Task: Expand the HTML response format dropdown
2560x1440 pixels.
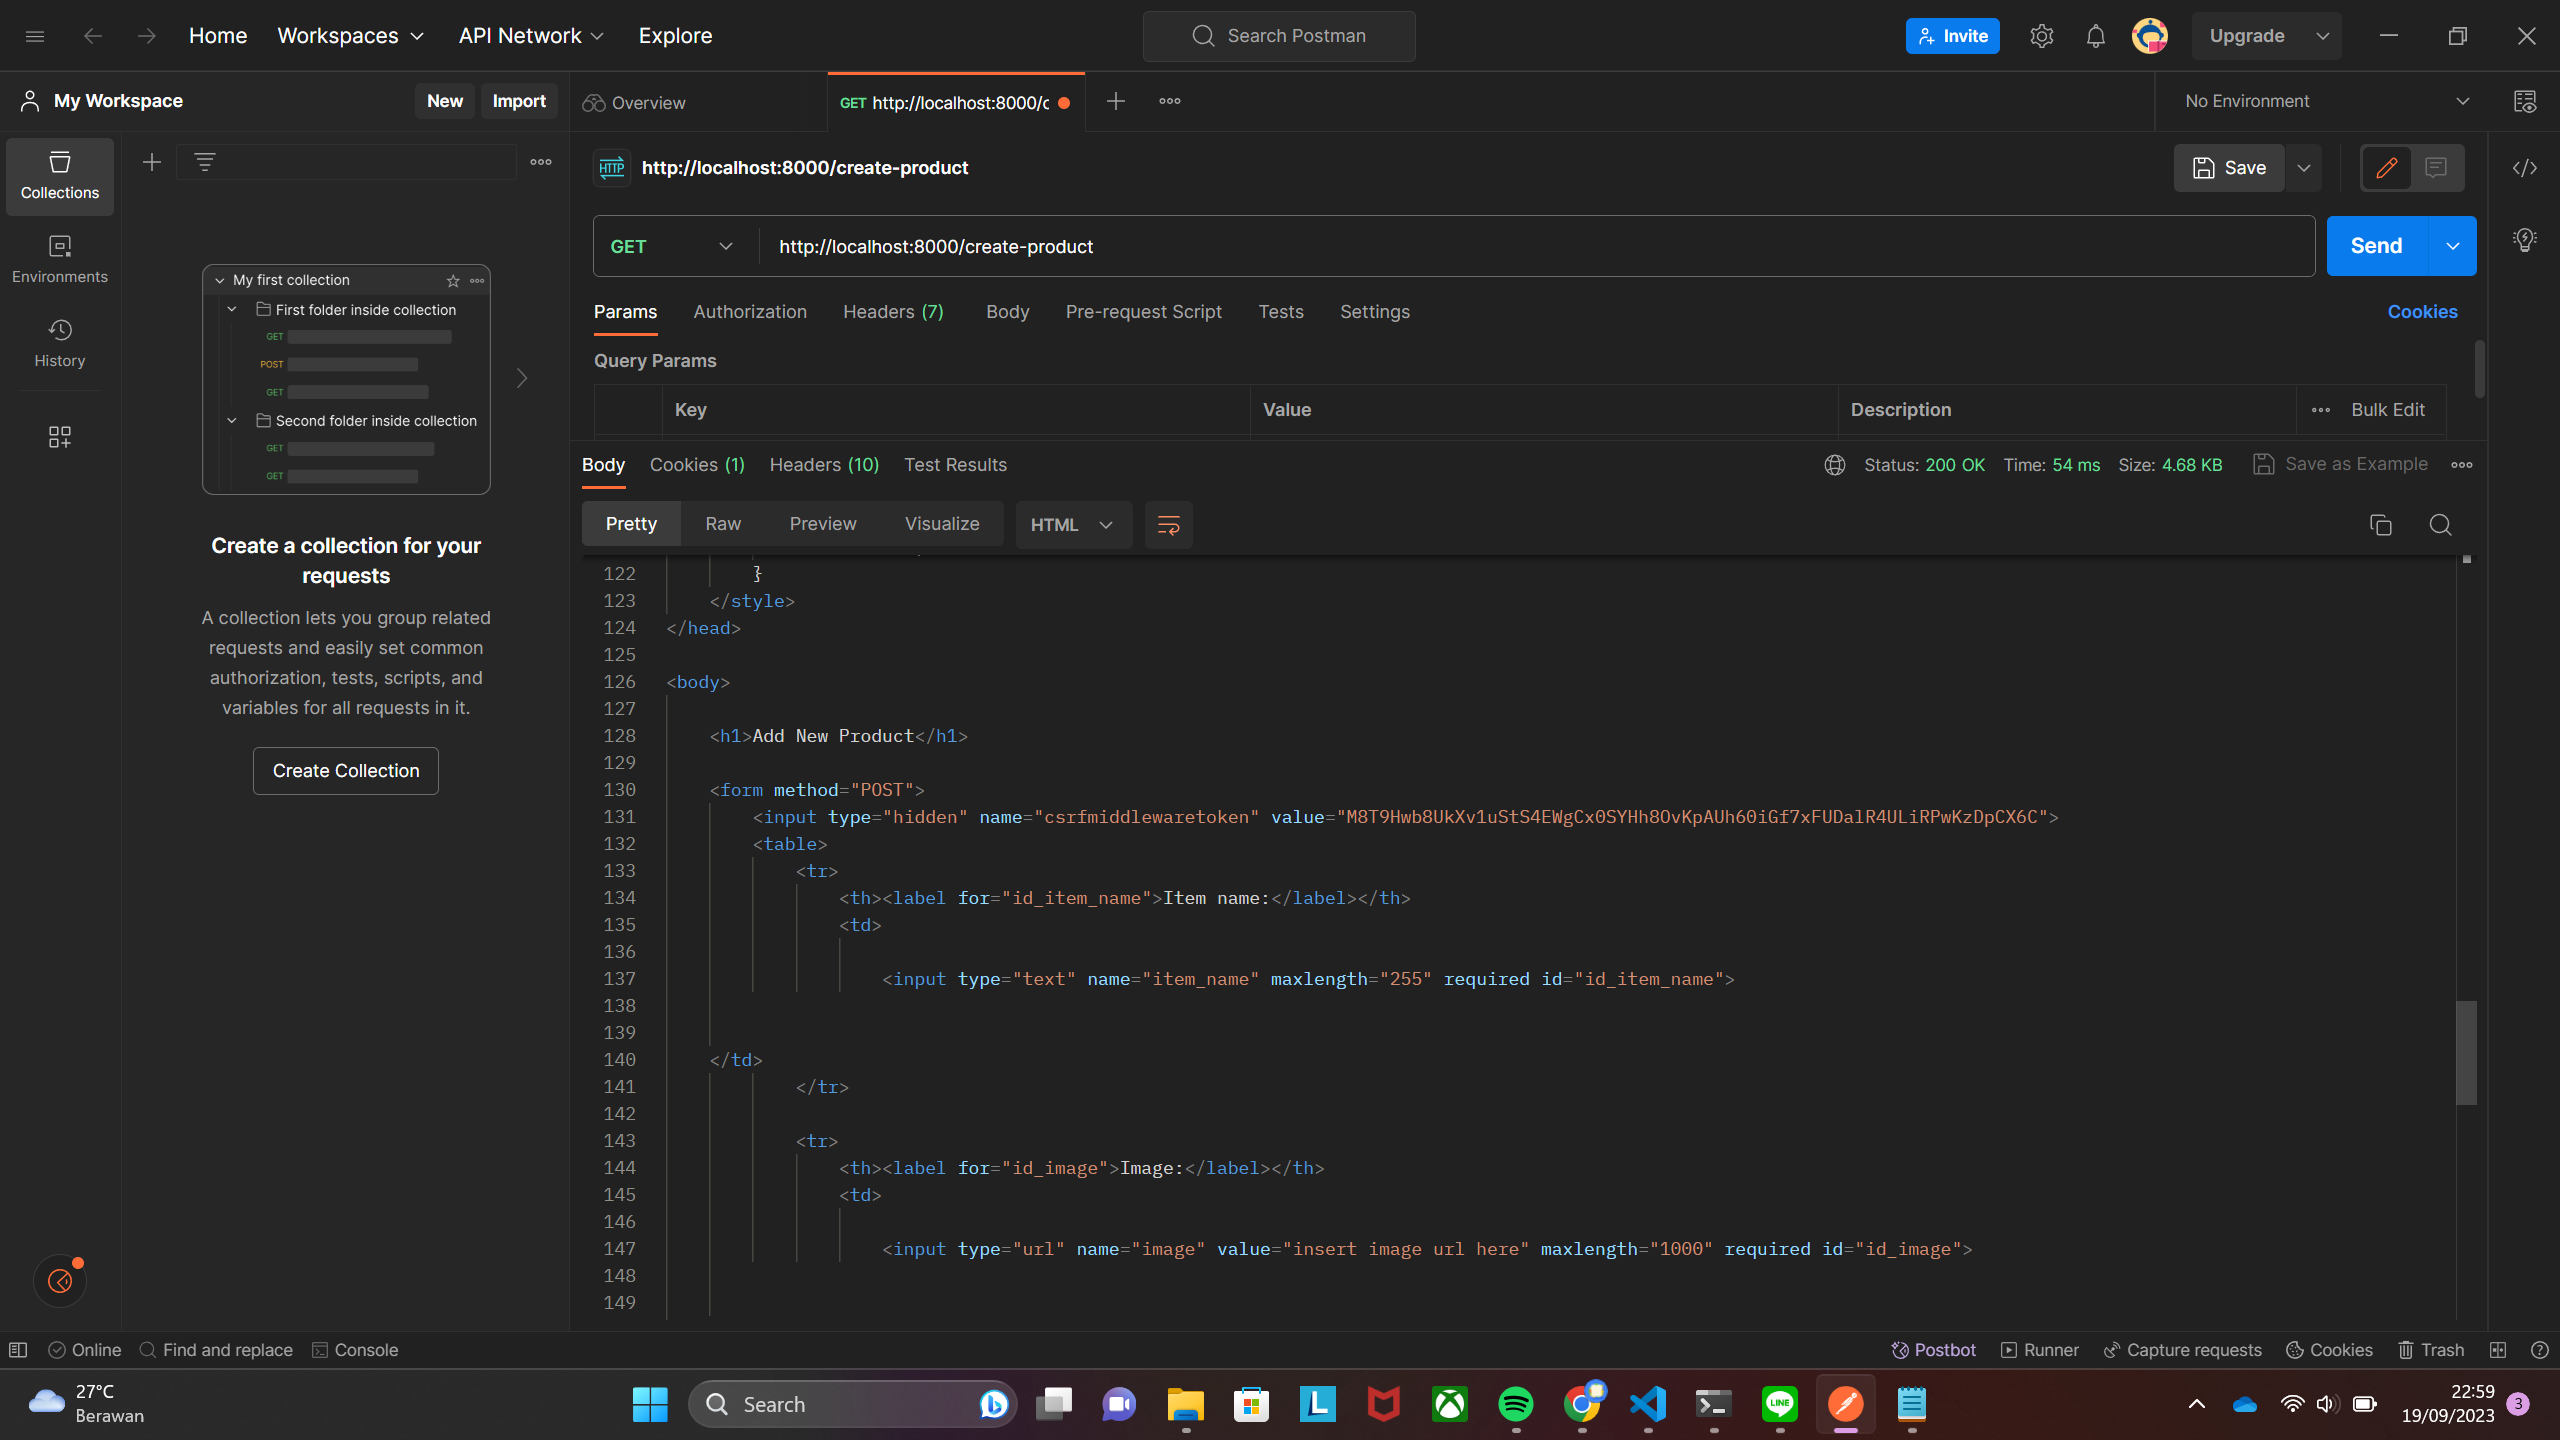Action: [x=1073, y=524]
